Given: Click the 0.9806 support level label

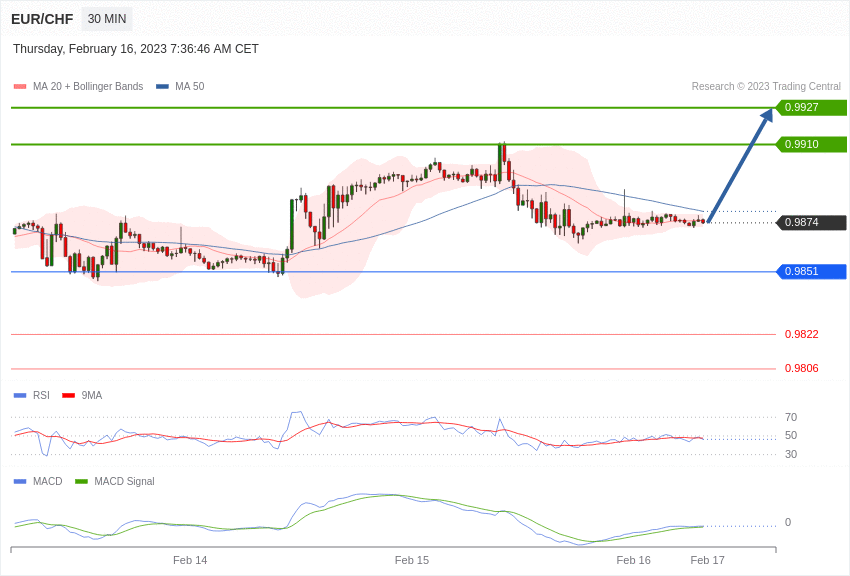Looking at the screenshot, I should tap(801, 368).
